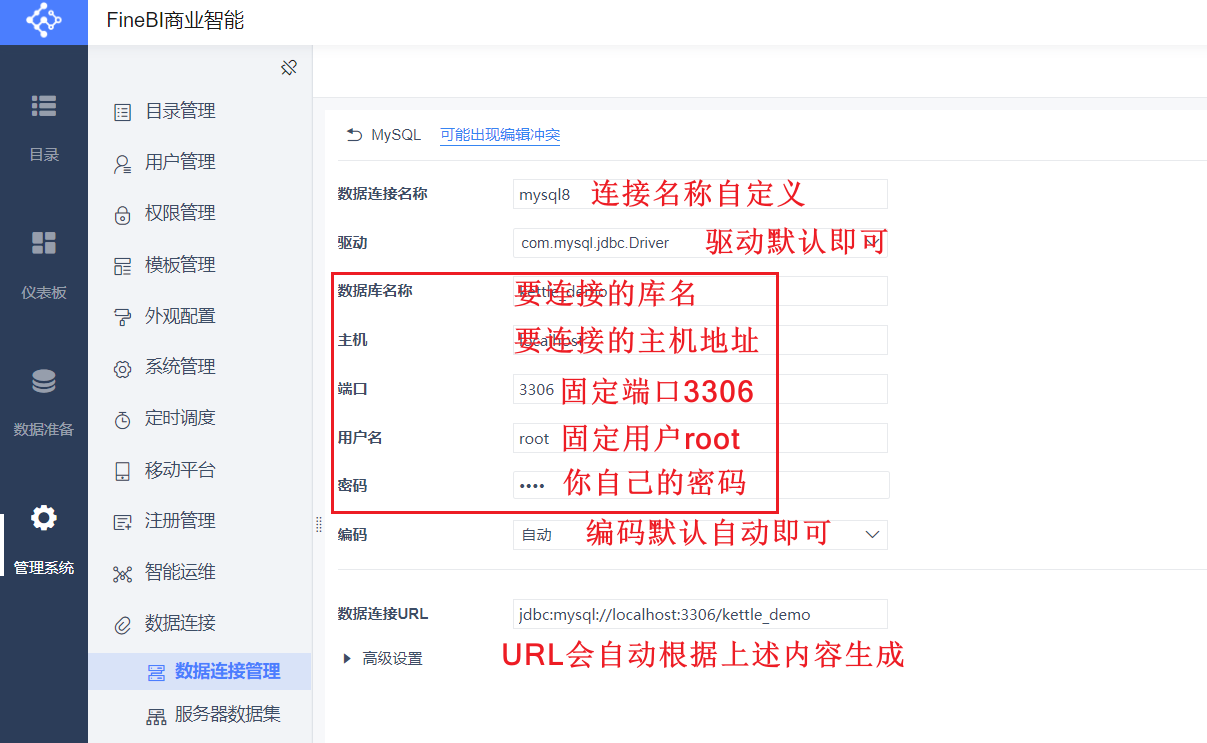The width and height of the screenshot is (1207, 743).
Task: Click the 数据连接名称 input field
Action: pyautogui.click(x=700, y=194)
